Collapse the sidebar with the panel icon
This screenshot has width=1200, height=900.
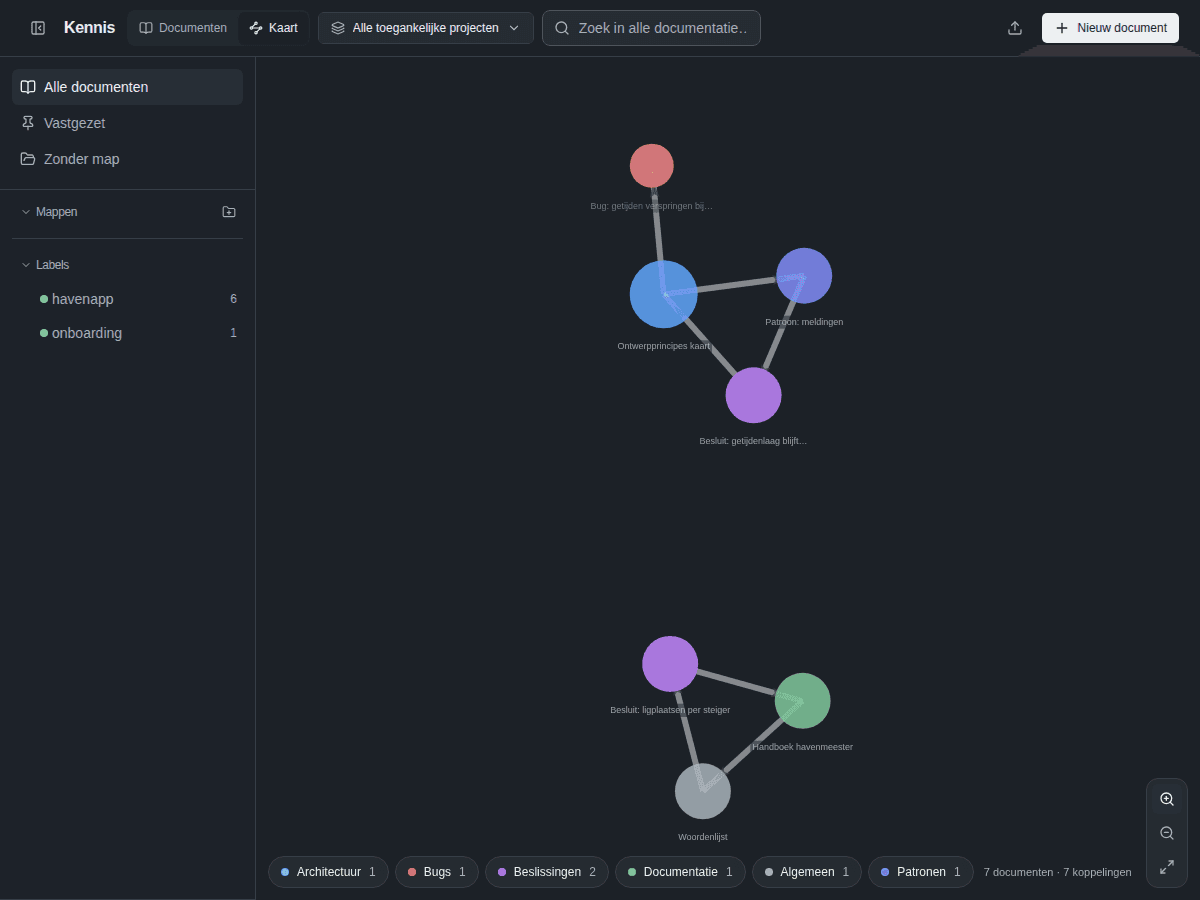pos(38,28)
